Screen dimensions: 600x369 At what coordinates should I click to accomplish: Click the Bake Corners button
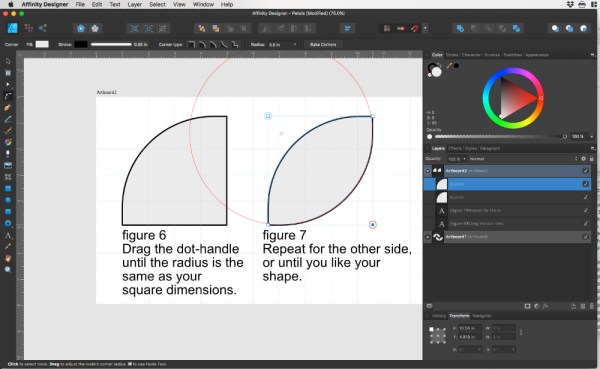323,44
